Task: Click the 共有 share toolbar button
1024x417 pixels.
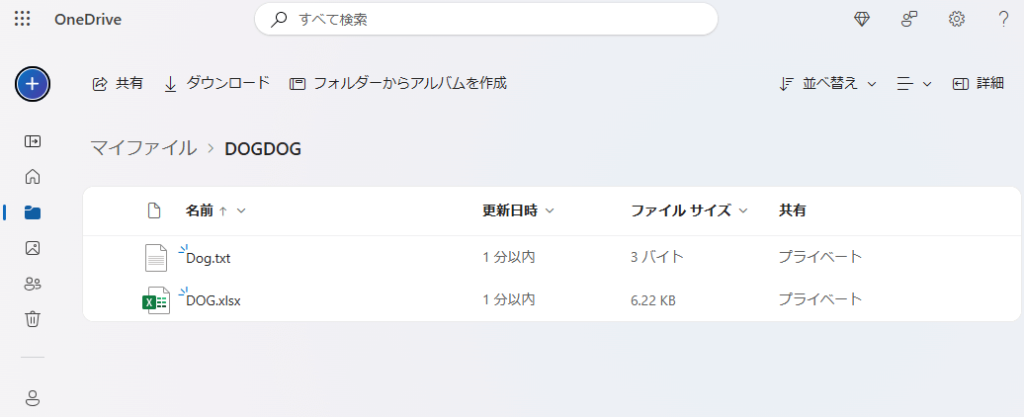Action: tap(118, 84)
